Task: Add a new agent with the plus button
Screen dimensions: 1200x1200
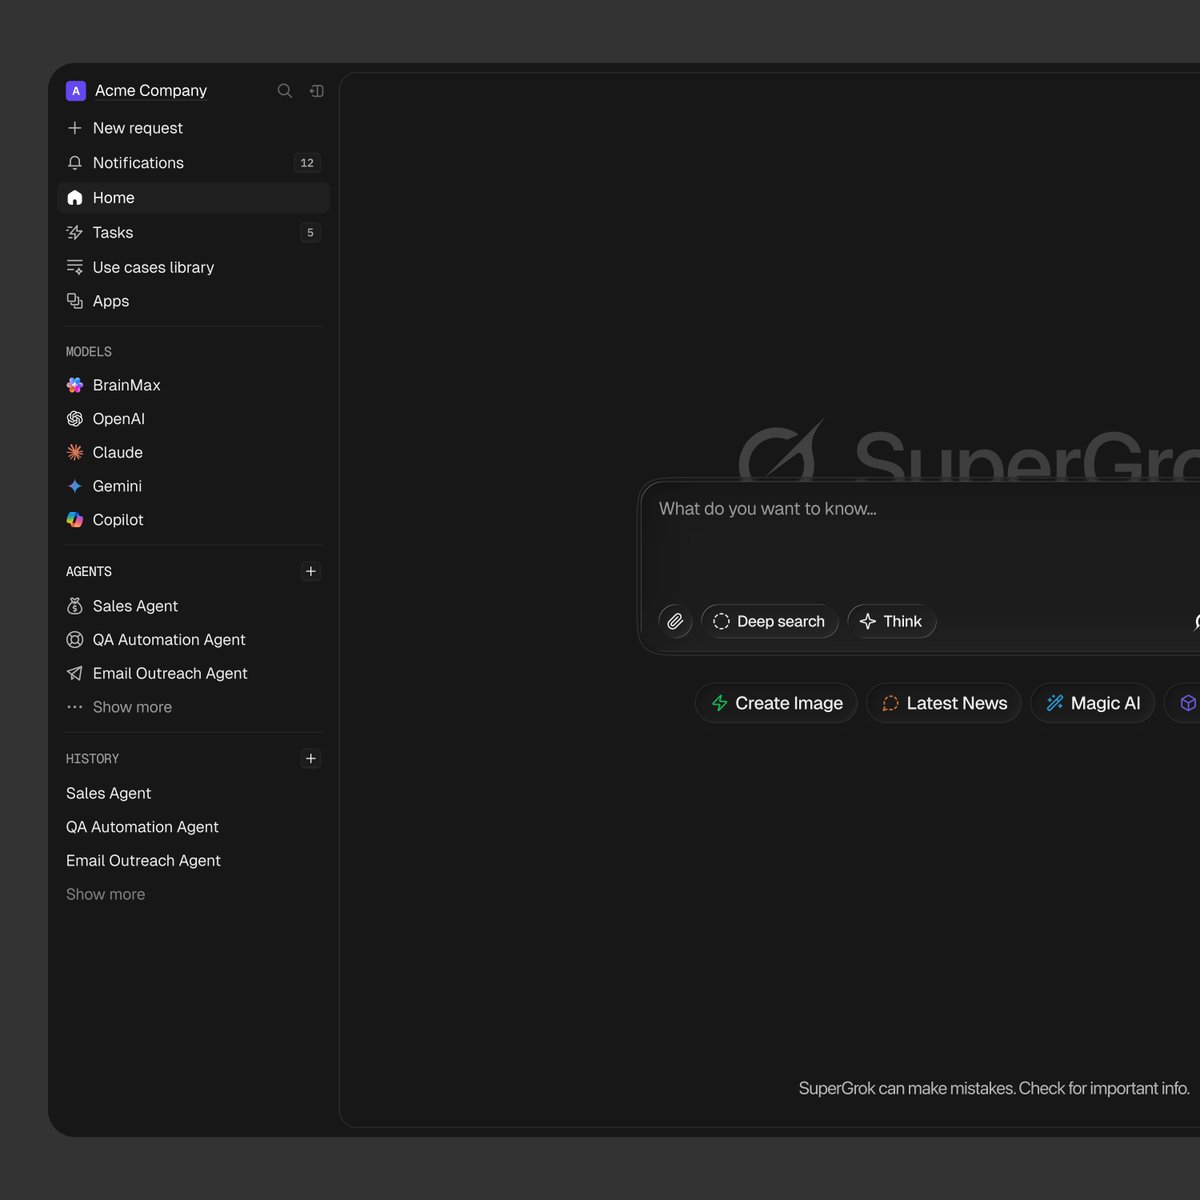Action: point(311,571)
